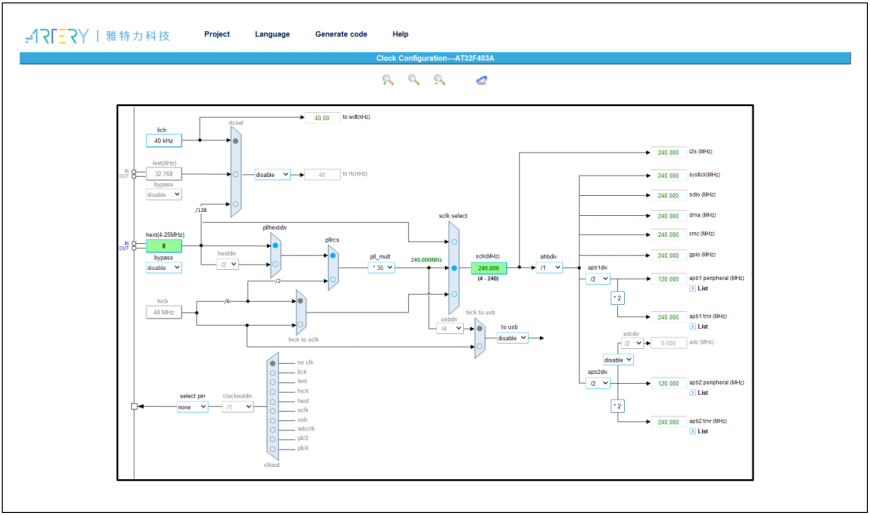This screenshot has height=515, width=870.
Task: Select the 'hext' clkout radio
Action: [272, 401]
